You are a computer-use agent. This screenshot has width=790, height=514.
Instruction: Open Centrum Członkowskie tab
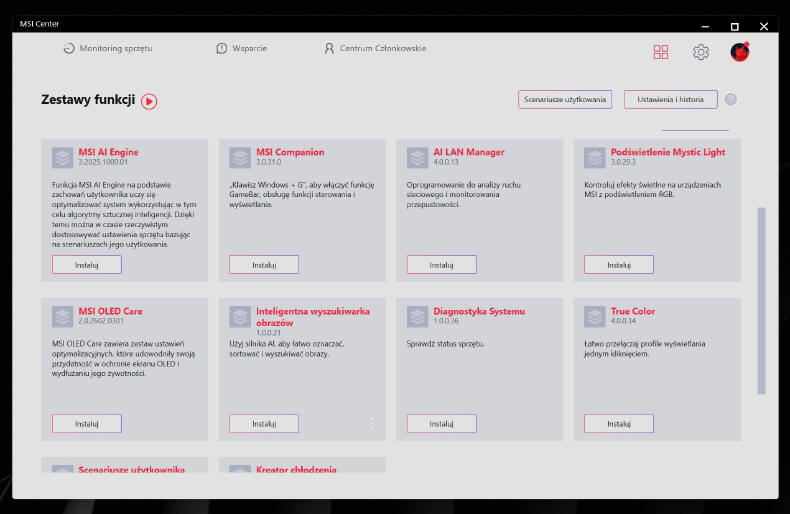click(x=375, y=48)
